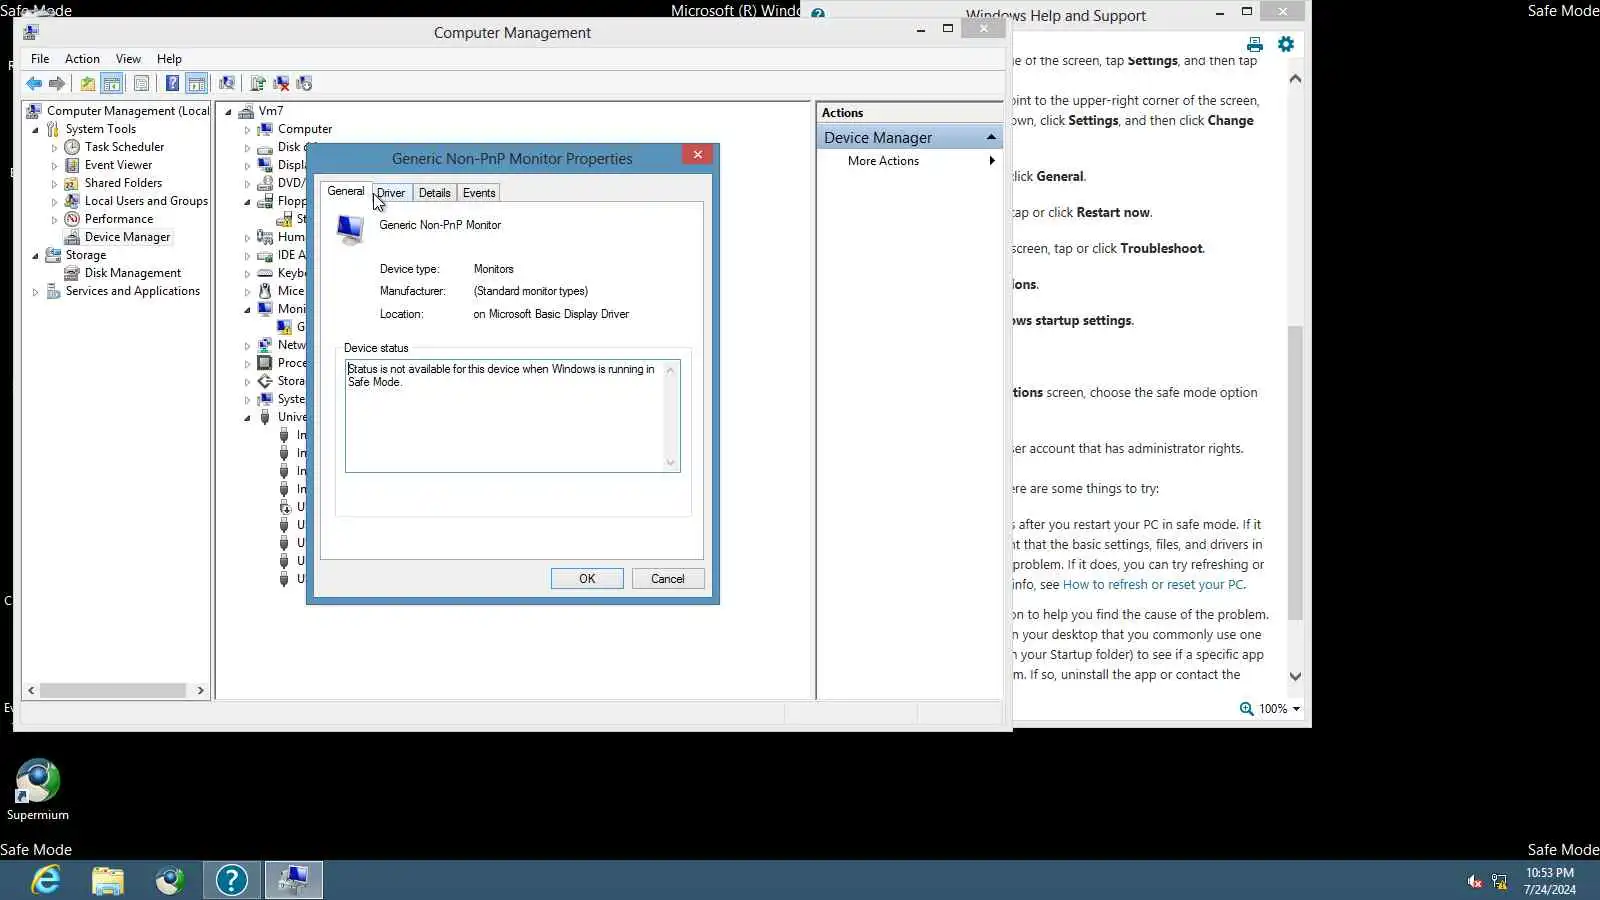Click the Event Viewer icon in console tree
The width and height of the screenshot is (1600, 900).
[72, 165]
